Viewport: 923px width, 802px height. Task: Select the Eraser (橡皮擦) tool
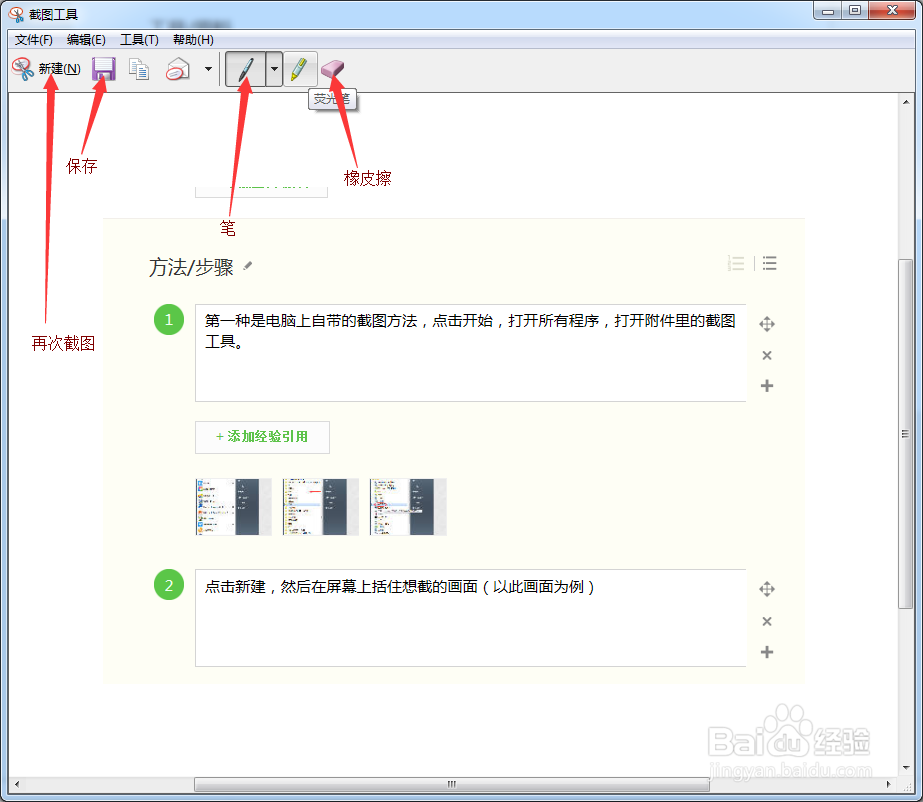pos(332,68)
